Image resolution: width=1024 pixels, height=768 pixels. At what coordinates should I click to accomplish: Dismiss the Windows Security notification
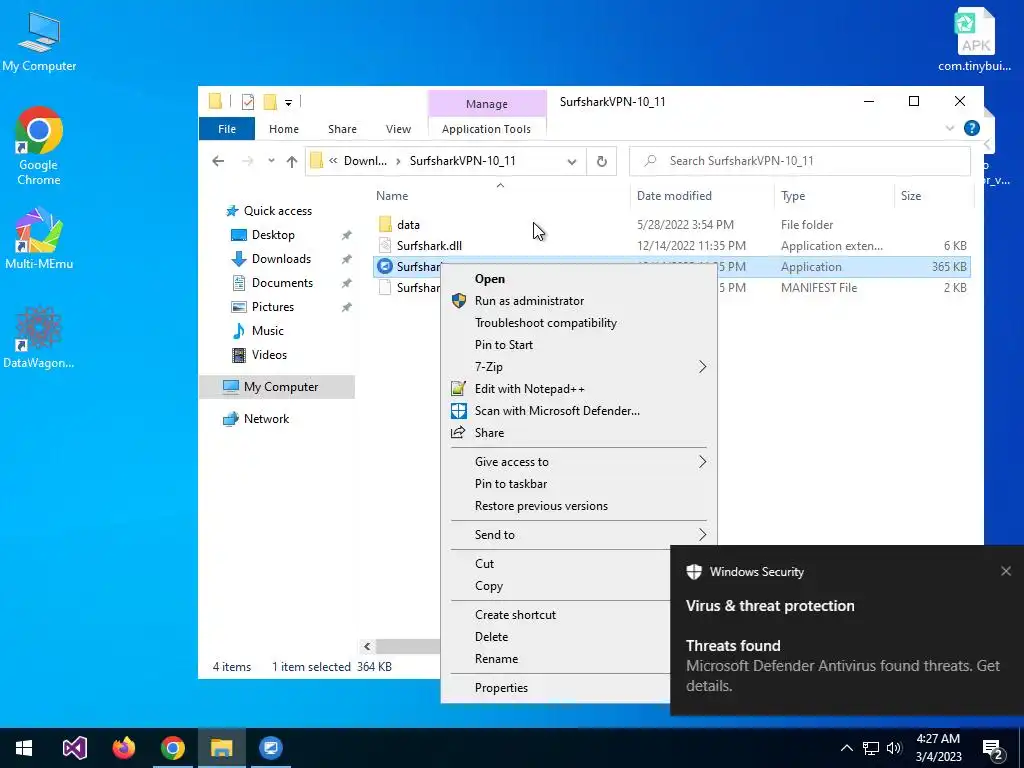1006,571
